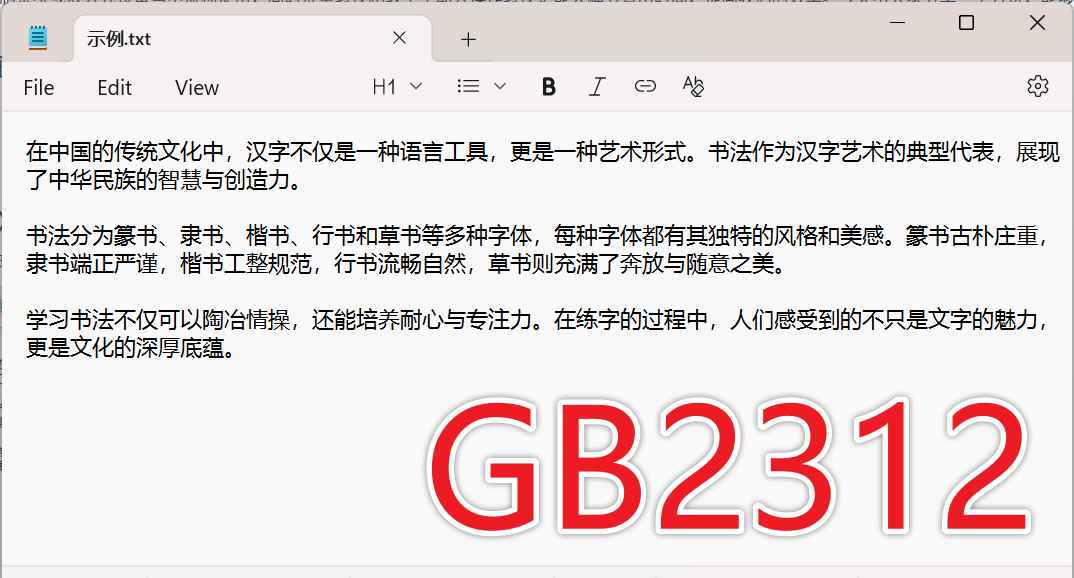1074x578 pixels.
Task: Select the italic I formatting icon
Action: (x=597, y=87)
